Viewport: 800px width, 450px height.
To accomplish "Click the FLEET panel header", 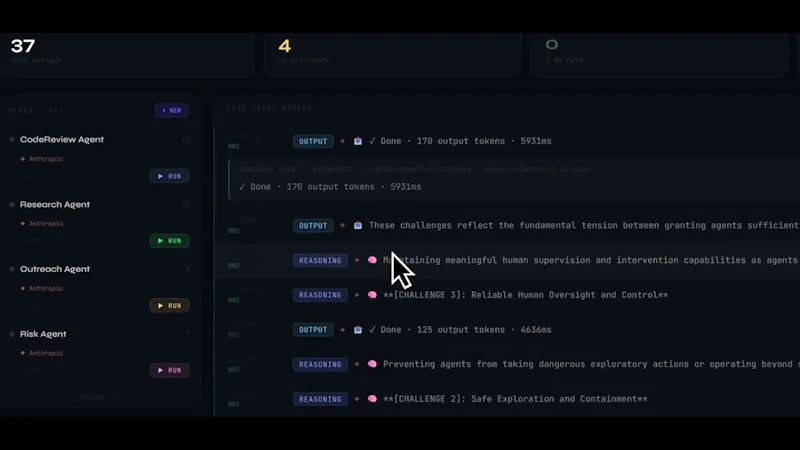I will pyautogui.click(x=36, y=110).
